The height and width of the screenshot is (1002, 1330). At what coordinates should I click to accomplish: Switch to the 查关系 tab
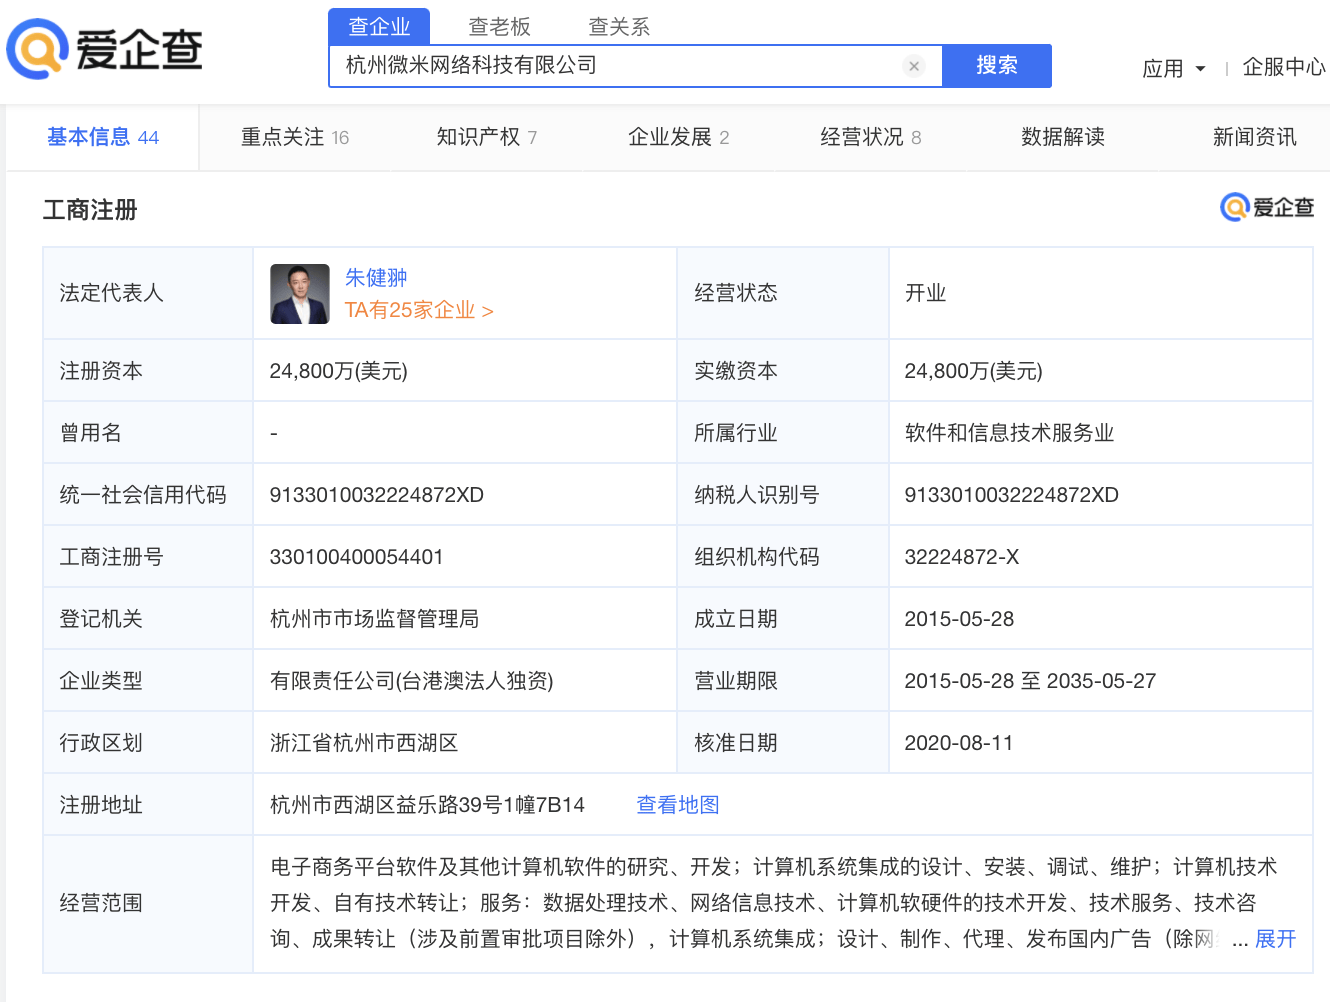617,26
